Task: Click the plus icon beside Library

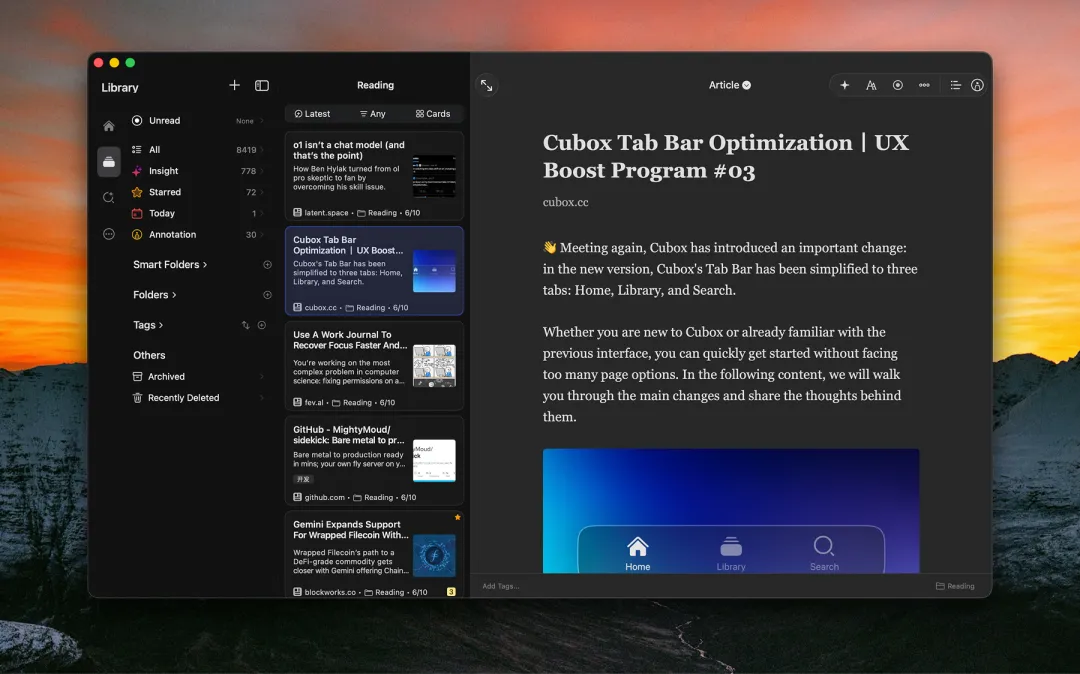Action: pyautogui.click(x=234, y=85)
